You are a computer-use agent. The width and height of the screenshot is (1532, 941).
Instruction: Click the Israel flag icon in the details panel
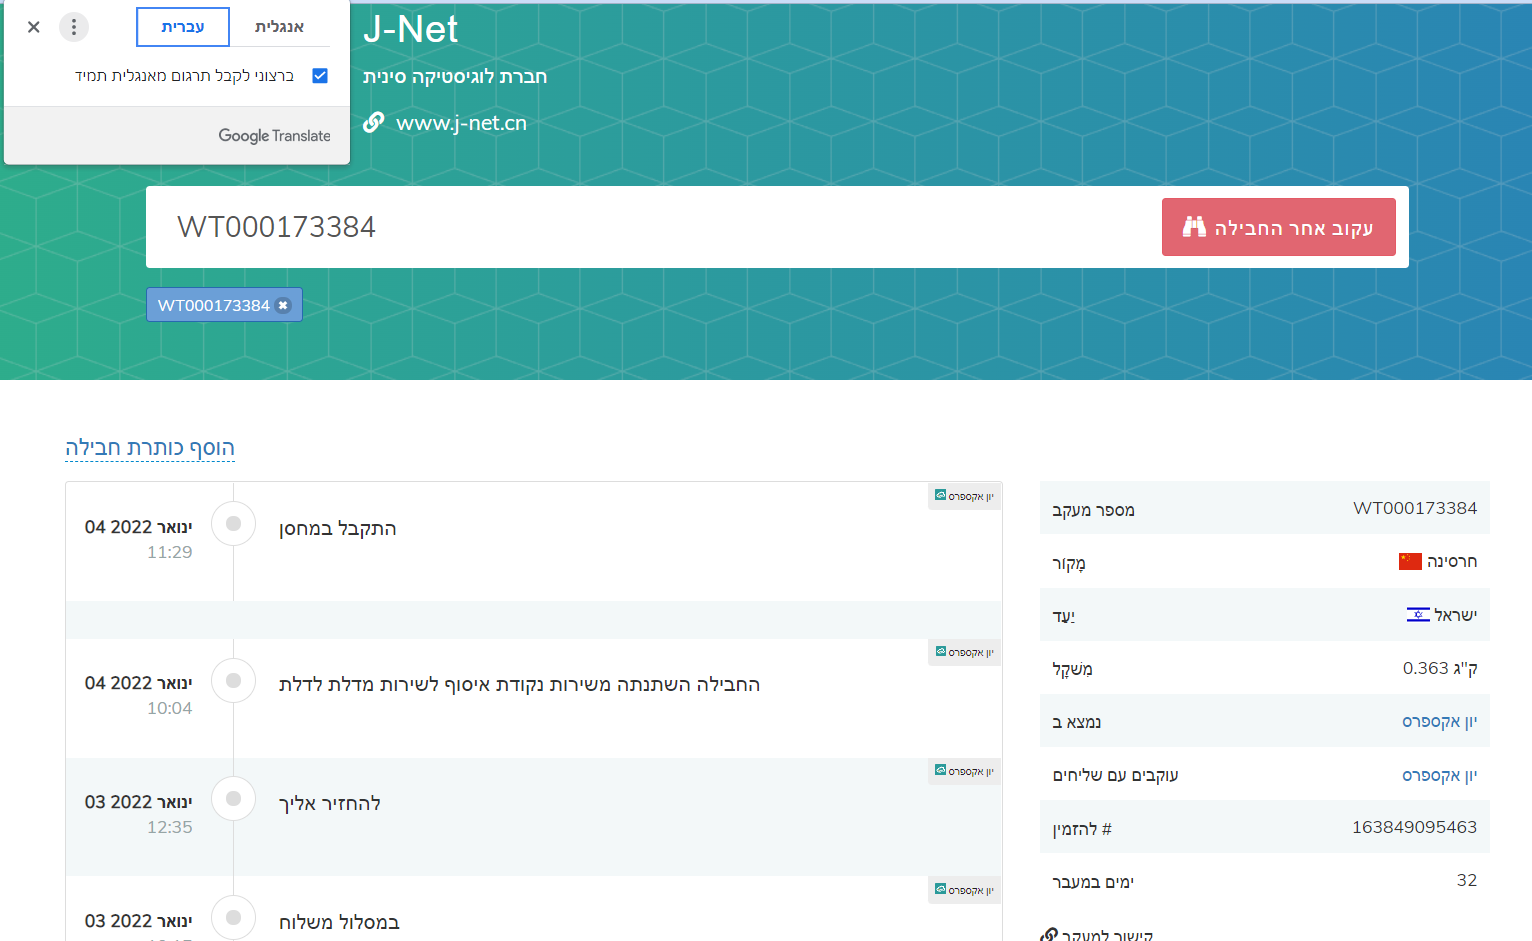point(1418,614)
